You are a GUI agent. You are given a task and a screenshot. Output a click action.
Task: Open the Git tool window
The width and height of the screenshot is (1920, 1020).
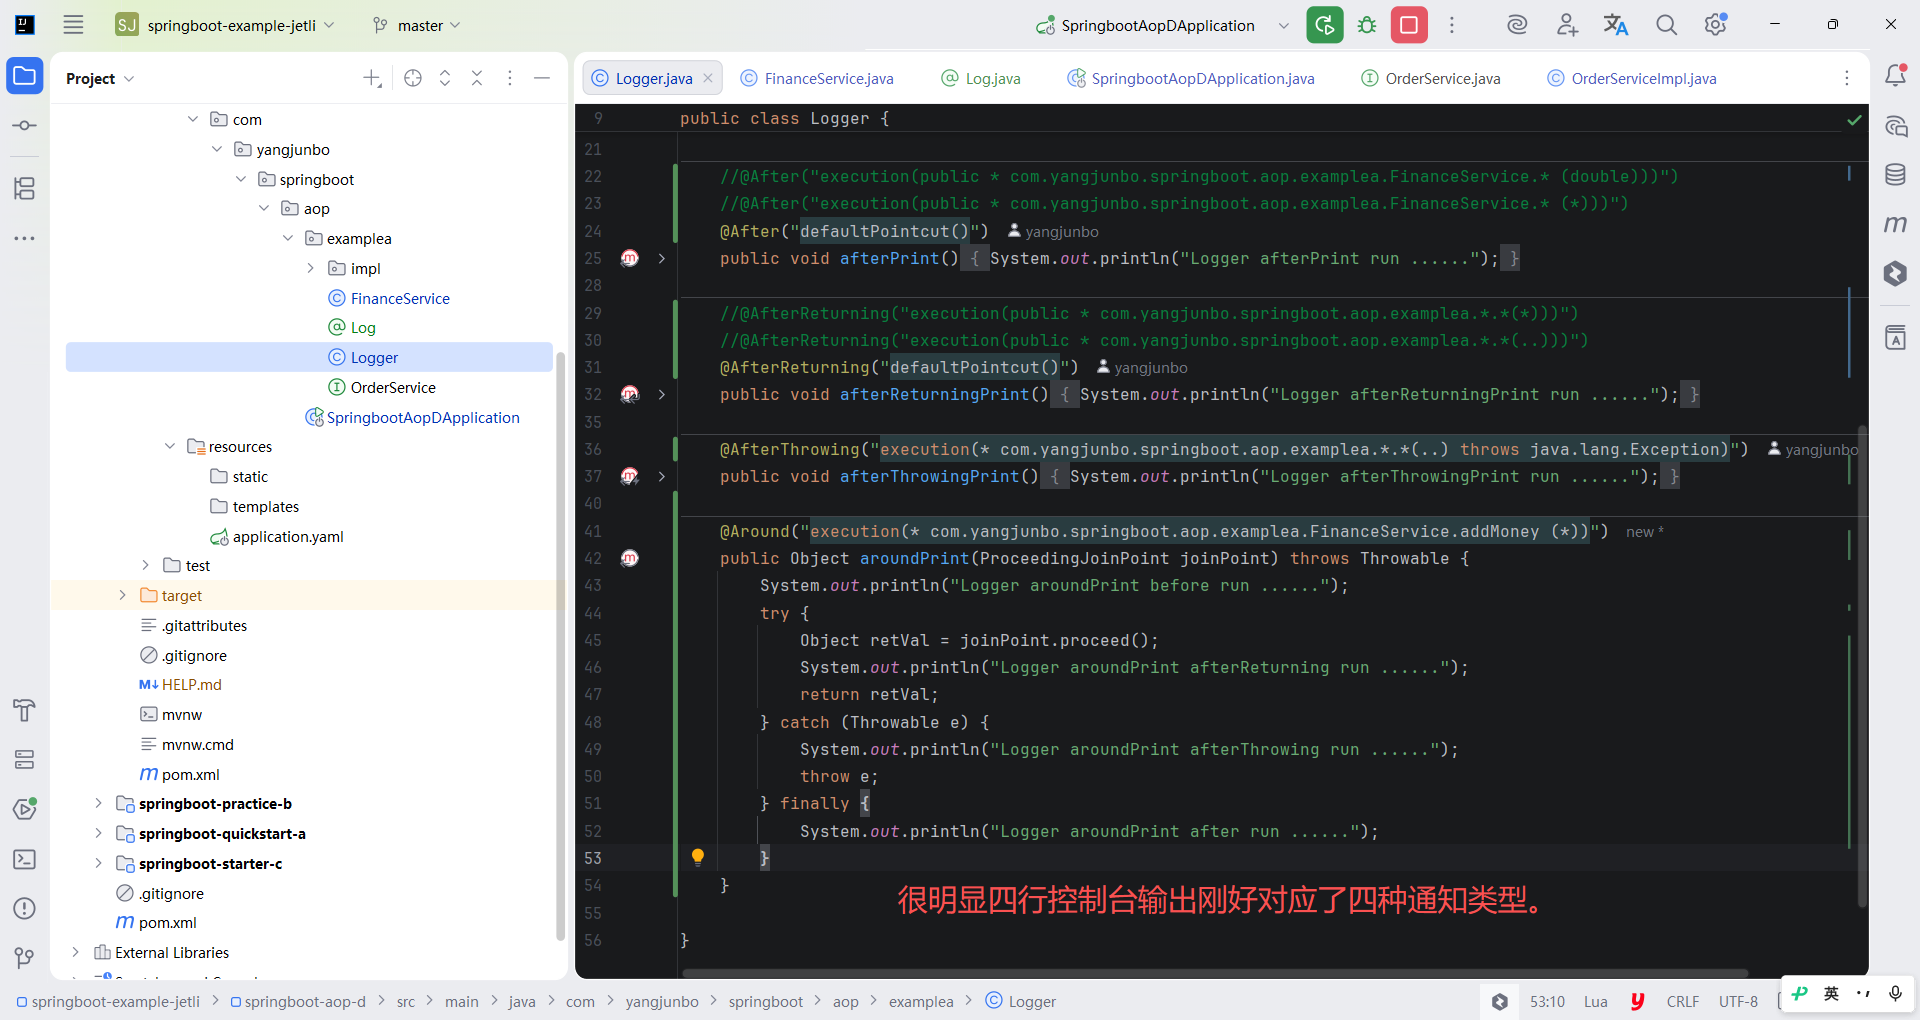tap(25, 958)
